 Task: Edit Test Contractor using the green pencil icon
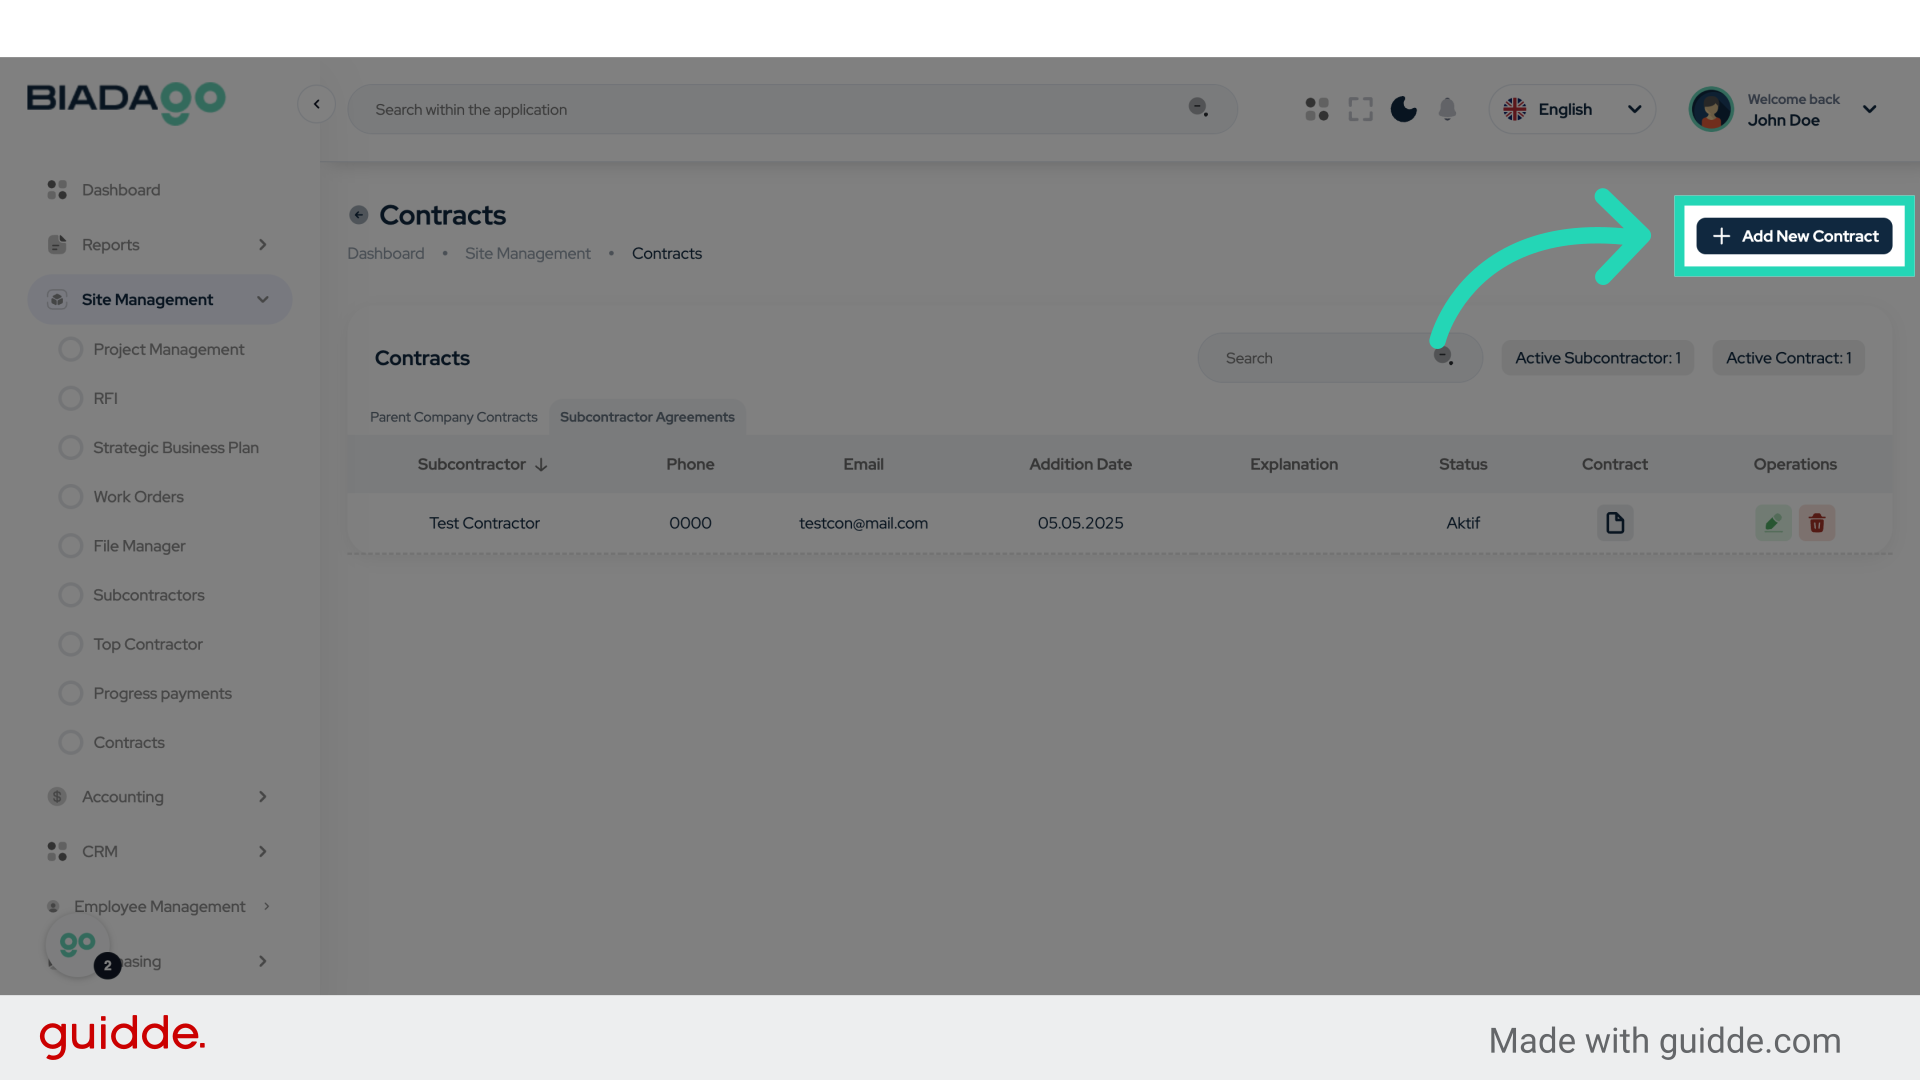[1773, 522]
